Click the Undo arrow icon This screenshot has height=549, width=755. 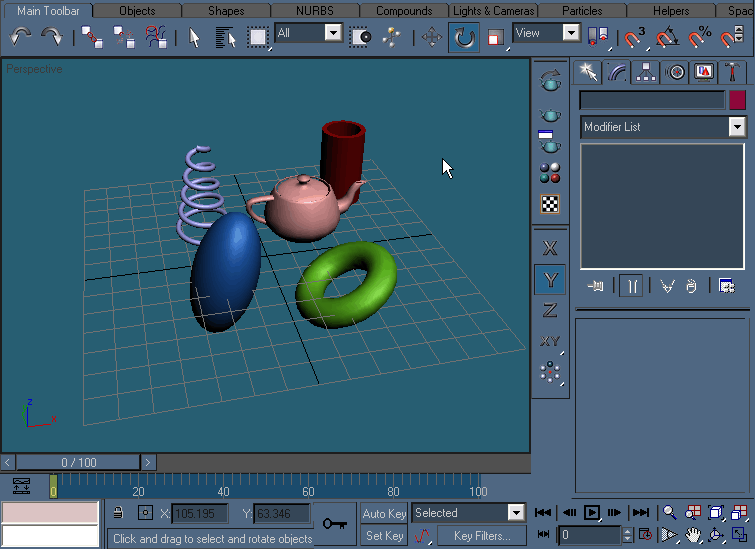[21, 37]
